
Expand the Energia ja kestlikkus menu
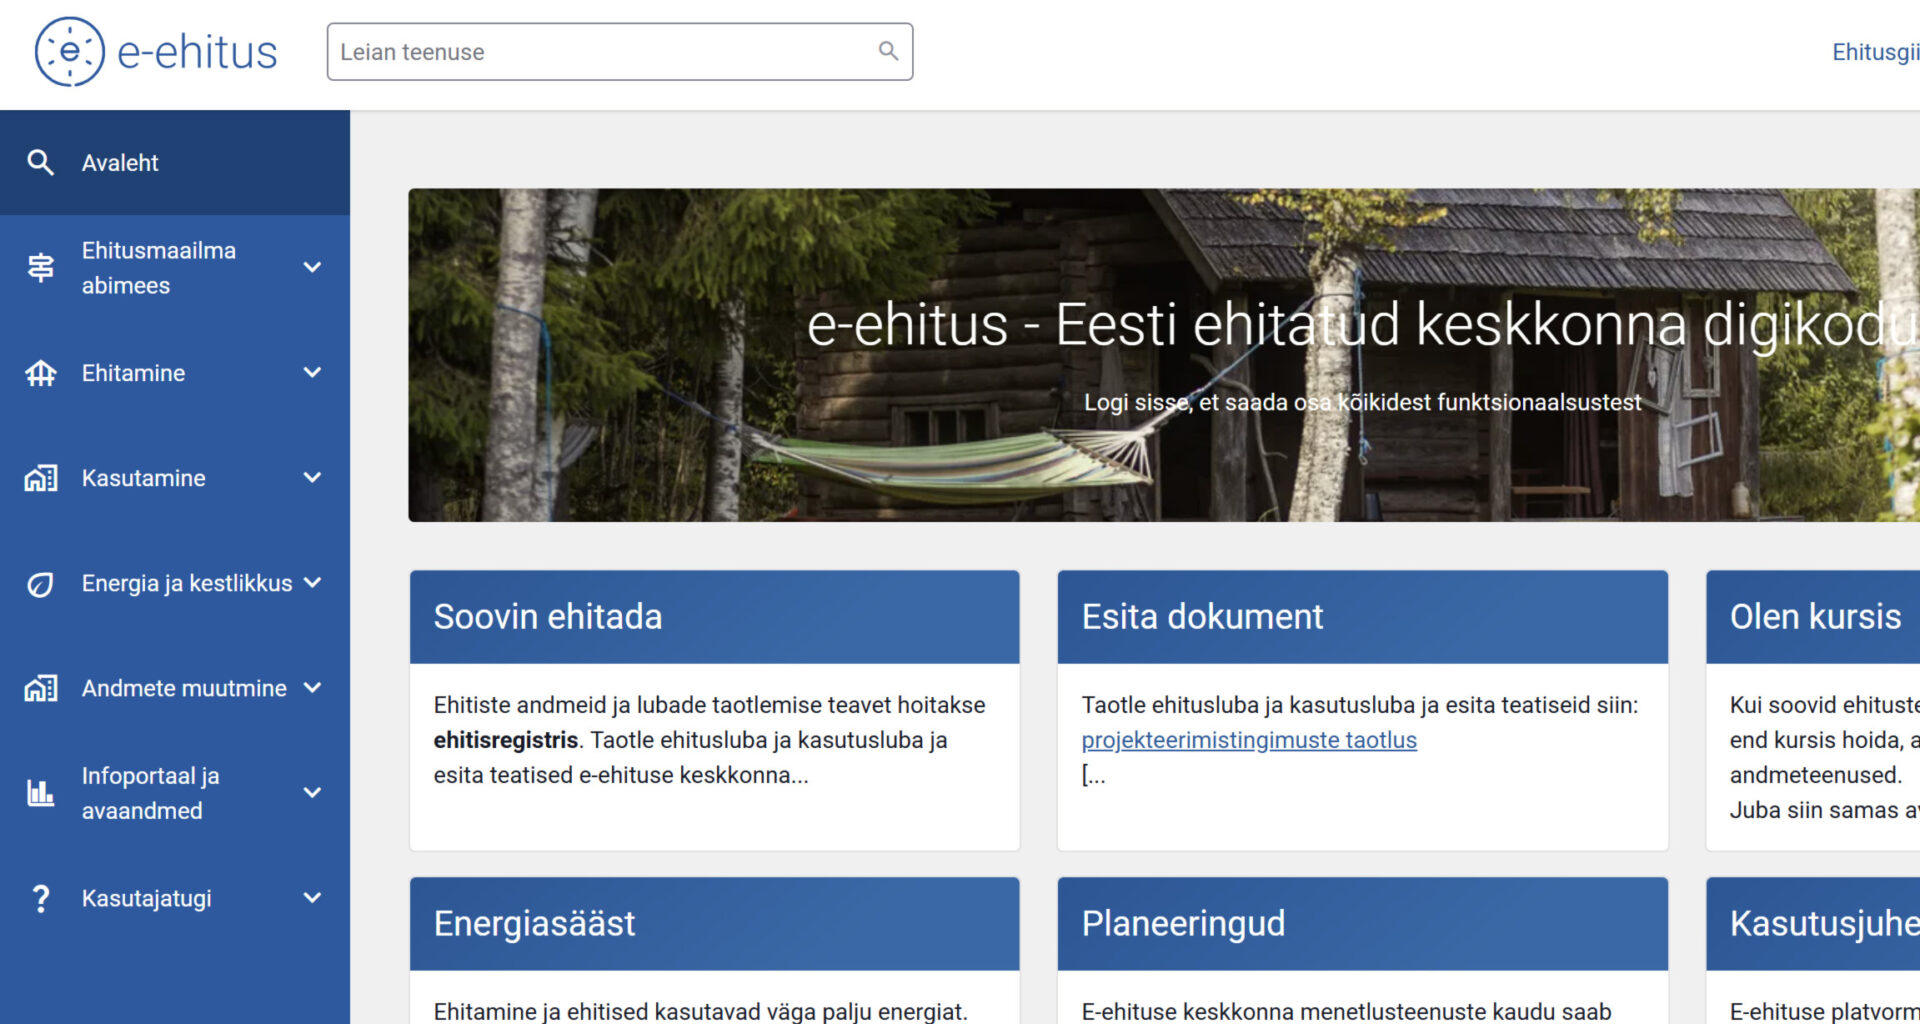[313, 583]
